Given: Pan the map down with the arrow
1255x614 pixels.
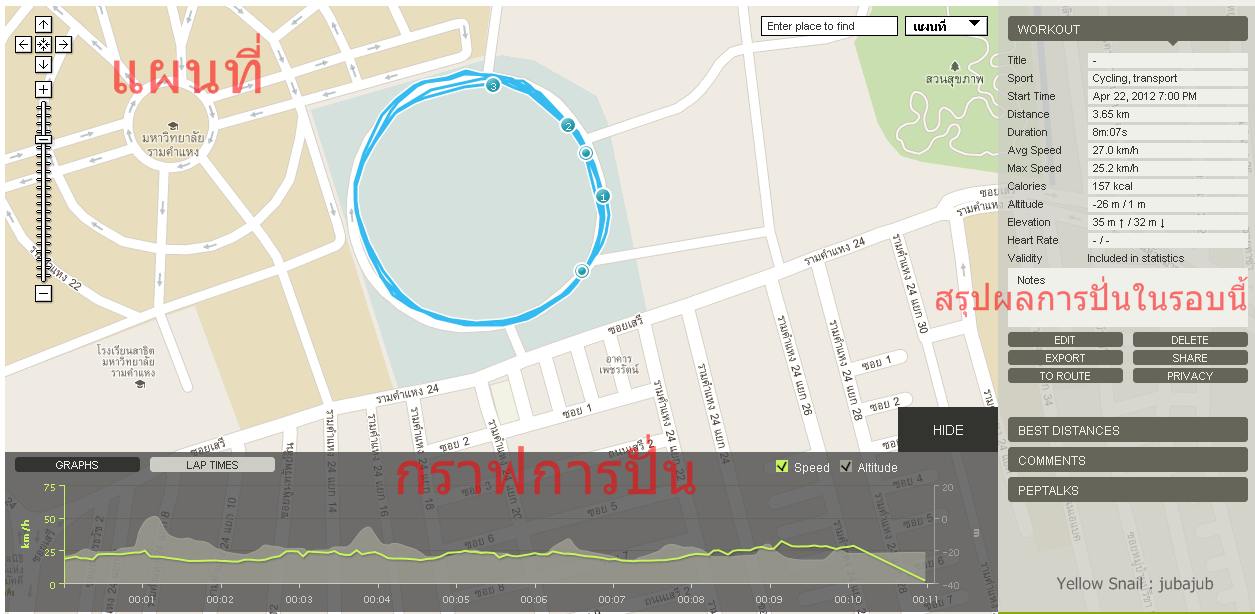Looking at the screenshot, I should coord(43,64).
